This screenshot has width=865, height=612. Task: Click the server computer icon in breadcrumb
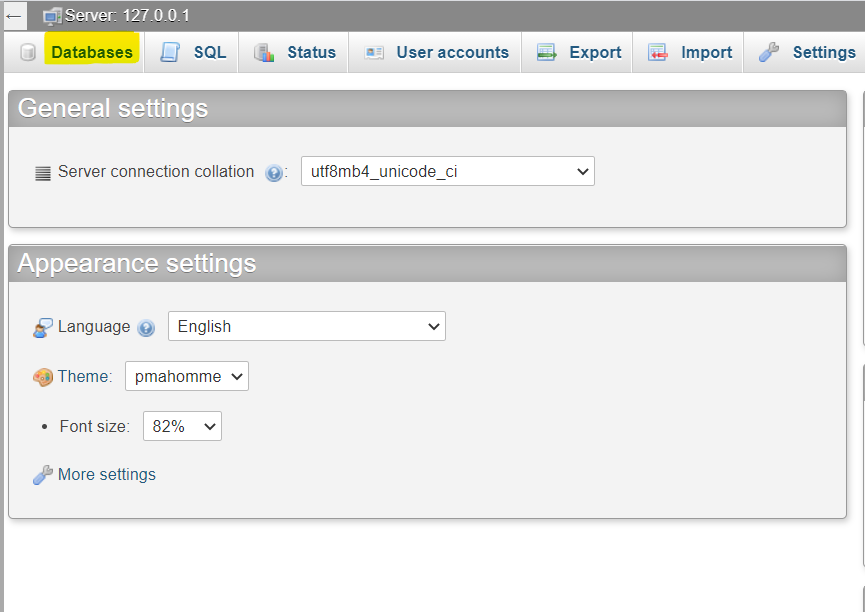[x=52, y=16]
